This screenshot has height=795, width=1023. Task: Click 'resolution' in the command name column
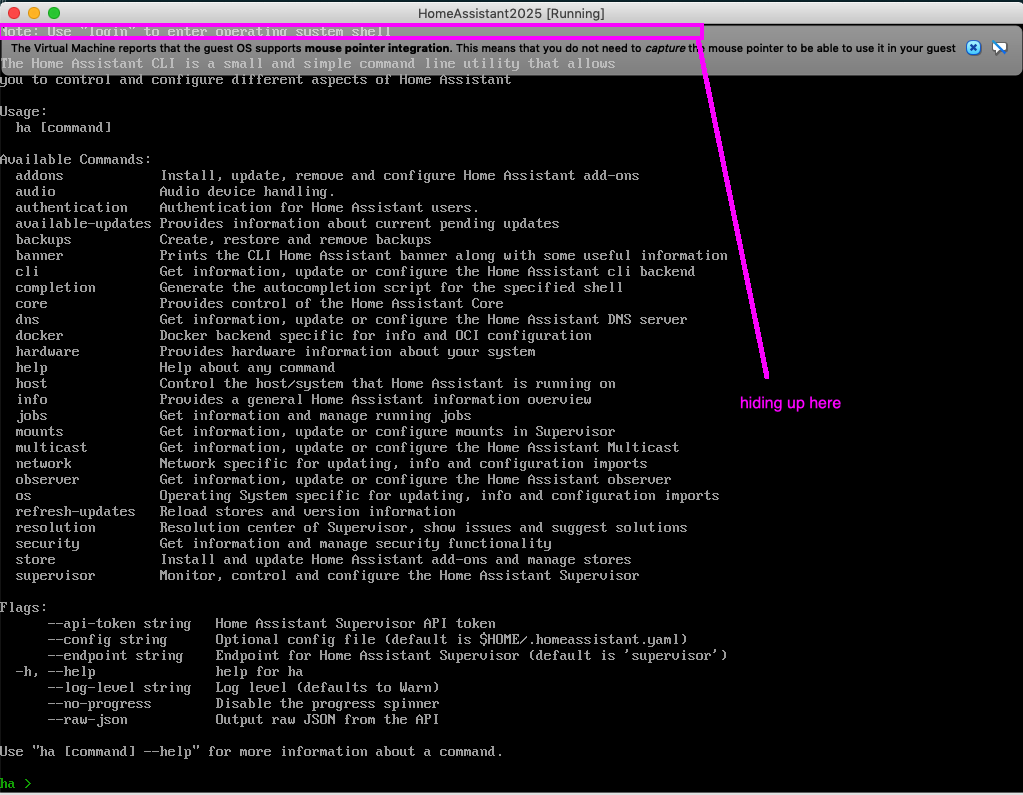tap(55, 527)
